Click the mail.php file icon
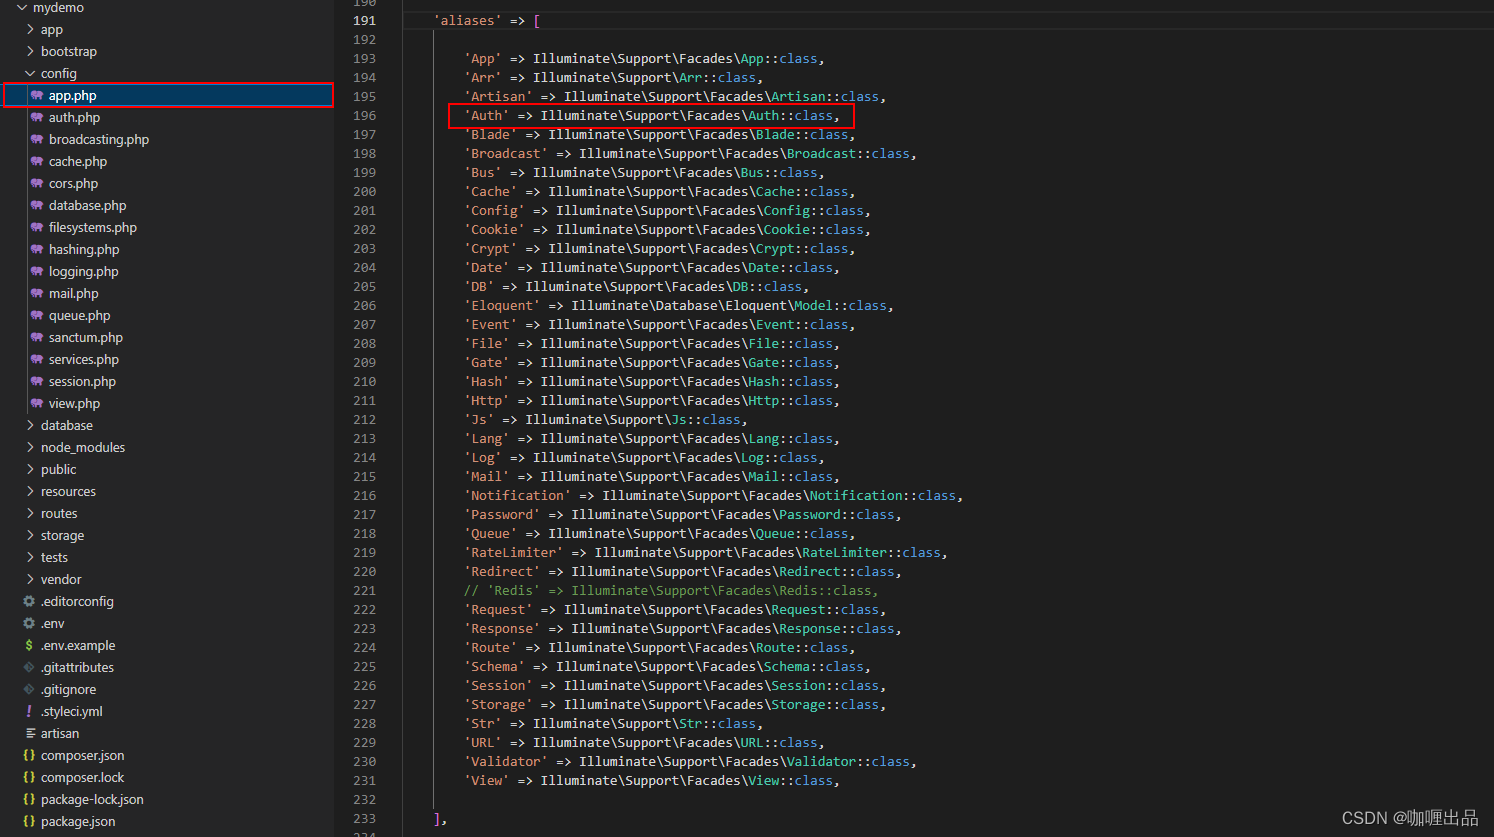The width and height of the screenshot is (1494, 837). (x=36, y=293)
